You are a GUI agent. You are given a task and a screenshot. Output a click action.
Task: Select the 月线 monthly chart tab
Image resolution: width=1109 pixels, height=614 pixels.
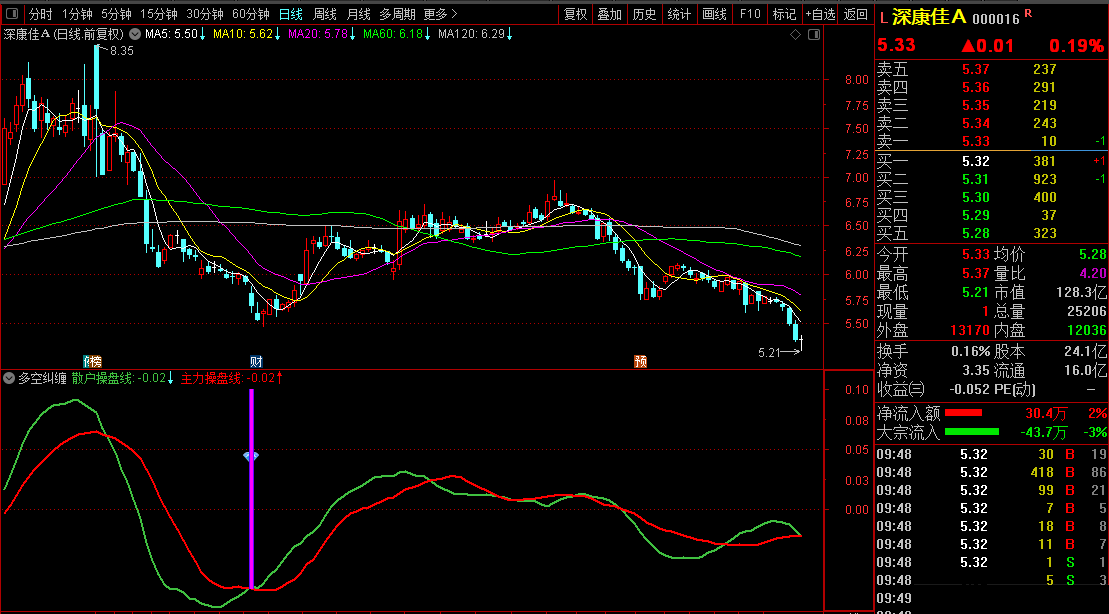pyautogui.click(x=359, y=14)
